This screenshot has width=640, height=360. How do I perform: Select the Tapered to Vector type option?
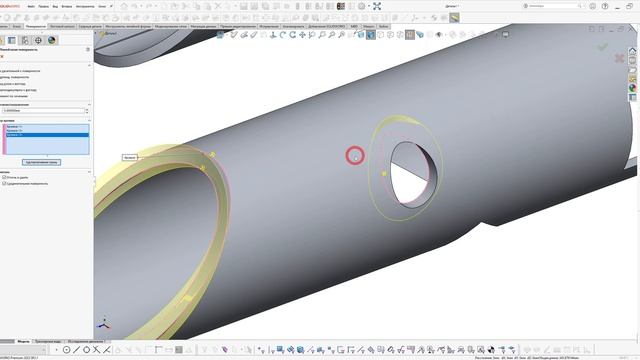[x=13, y=83]
